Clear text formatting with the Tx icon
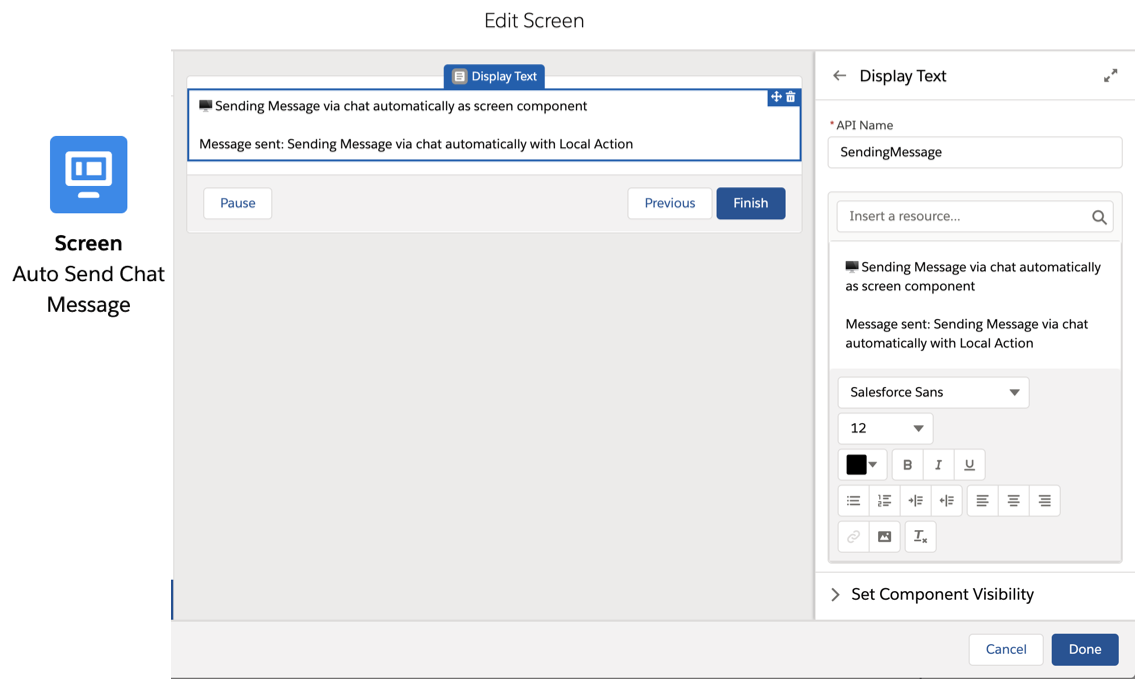 coord(920,536)
